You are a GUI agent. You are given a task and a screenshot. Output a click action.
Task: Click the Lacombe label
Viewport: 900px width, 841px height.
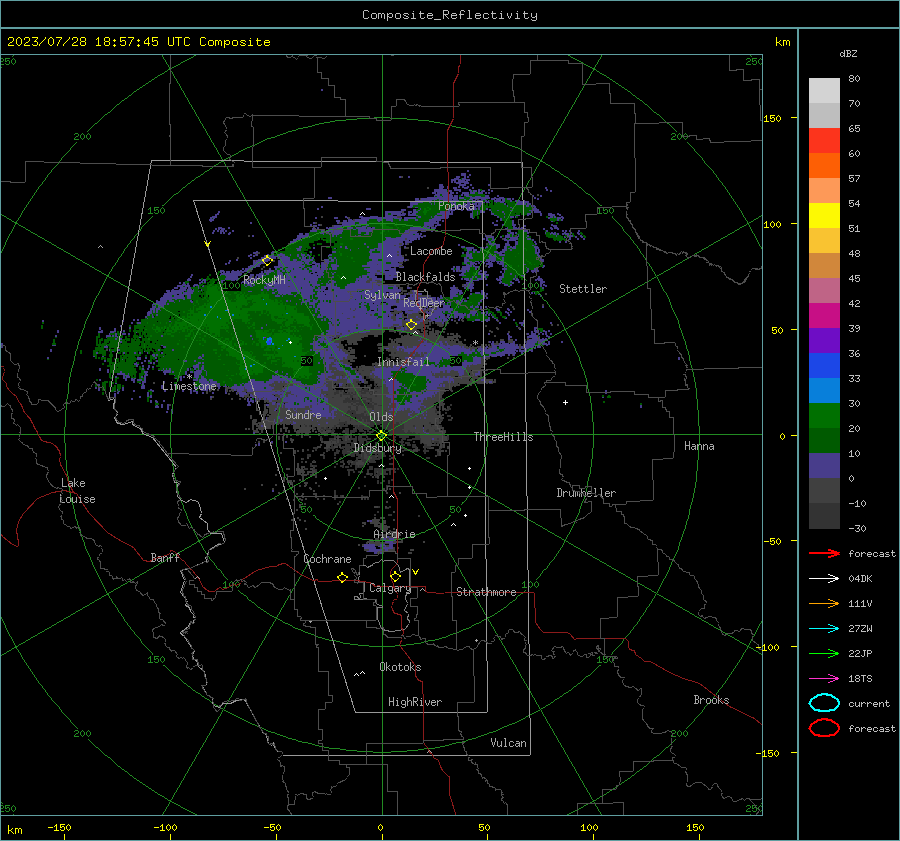(431, 251)
